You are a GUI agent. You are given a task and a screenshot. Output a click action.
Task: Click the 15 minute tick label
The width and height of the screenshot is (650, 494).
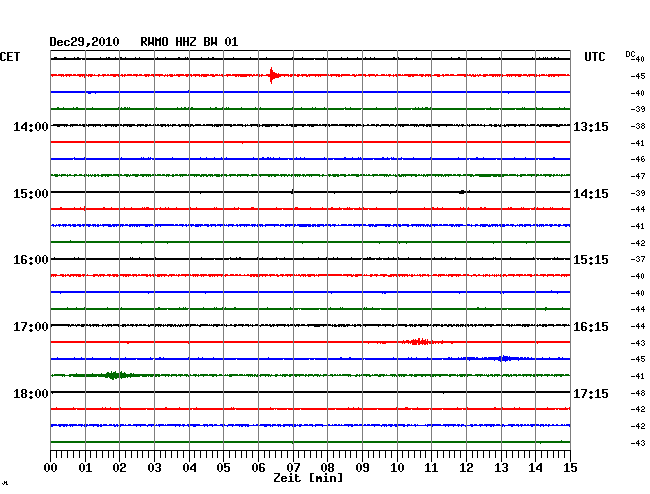(x=570, y=468)
